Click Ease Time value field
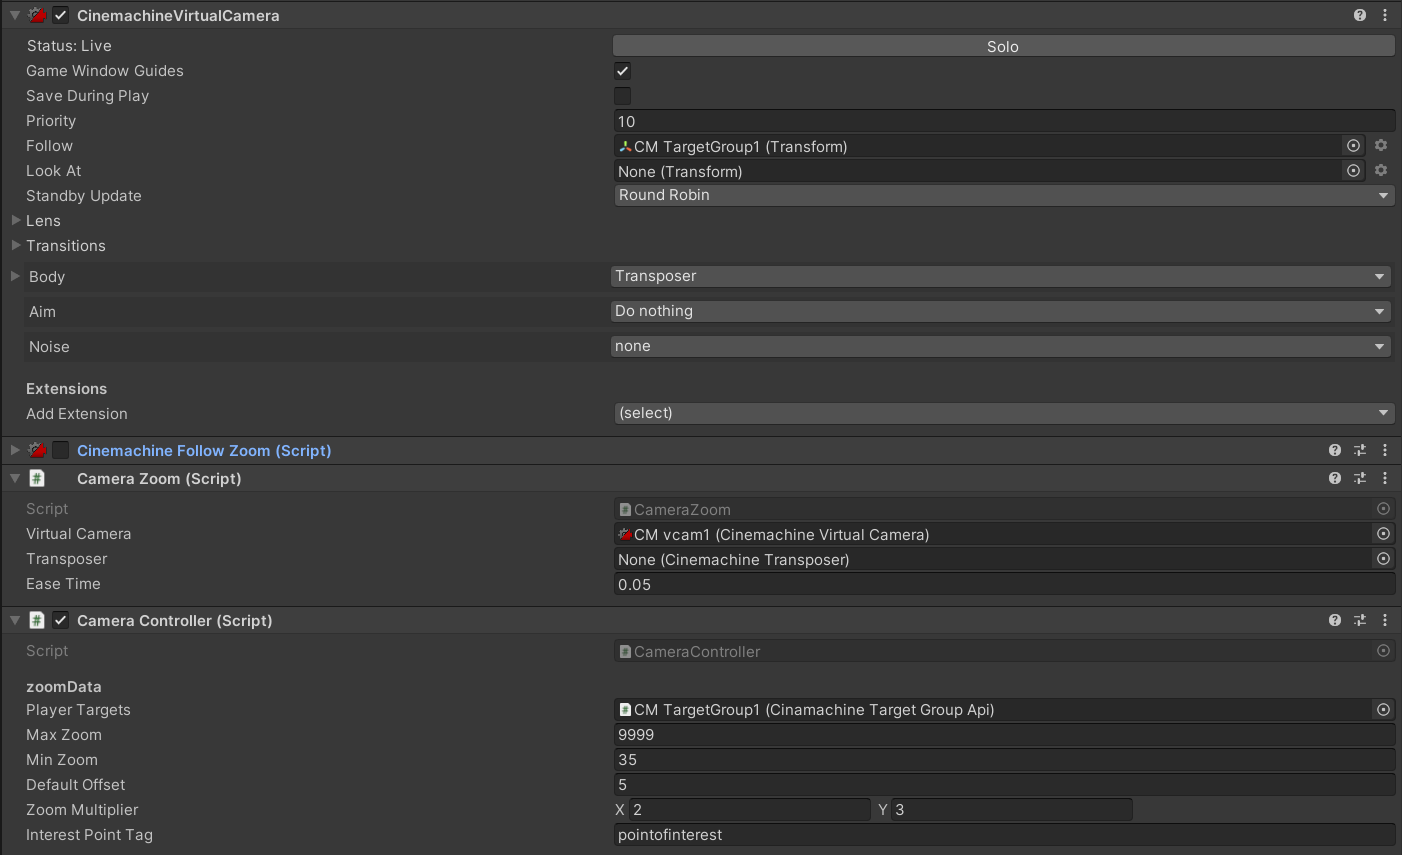This screenshot has height=855, width=1402. pos(1004,584)
